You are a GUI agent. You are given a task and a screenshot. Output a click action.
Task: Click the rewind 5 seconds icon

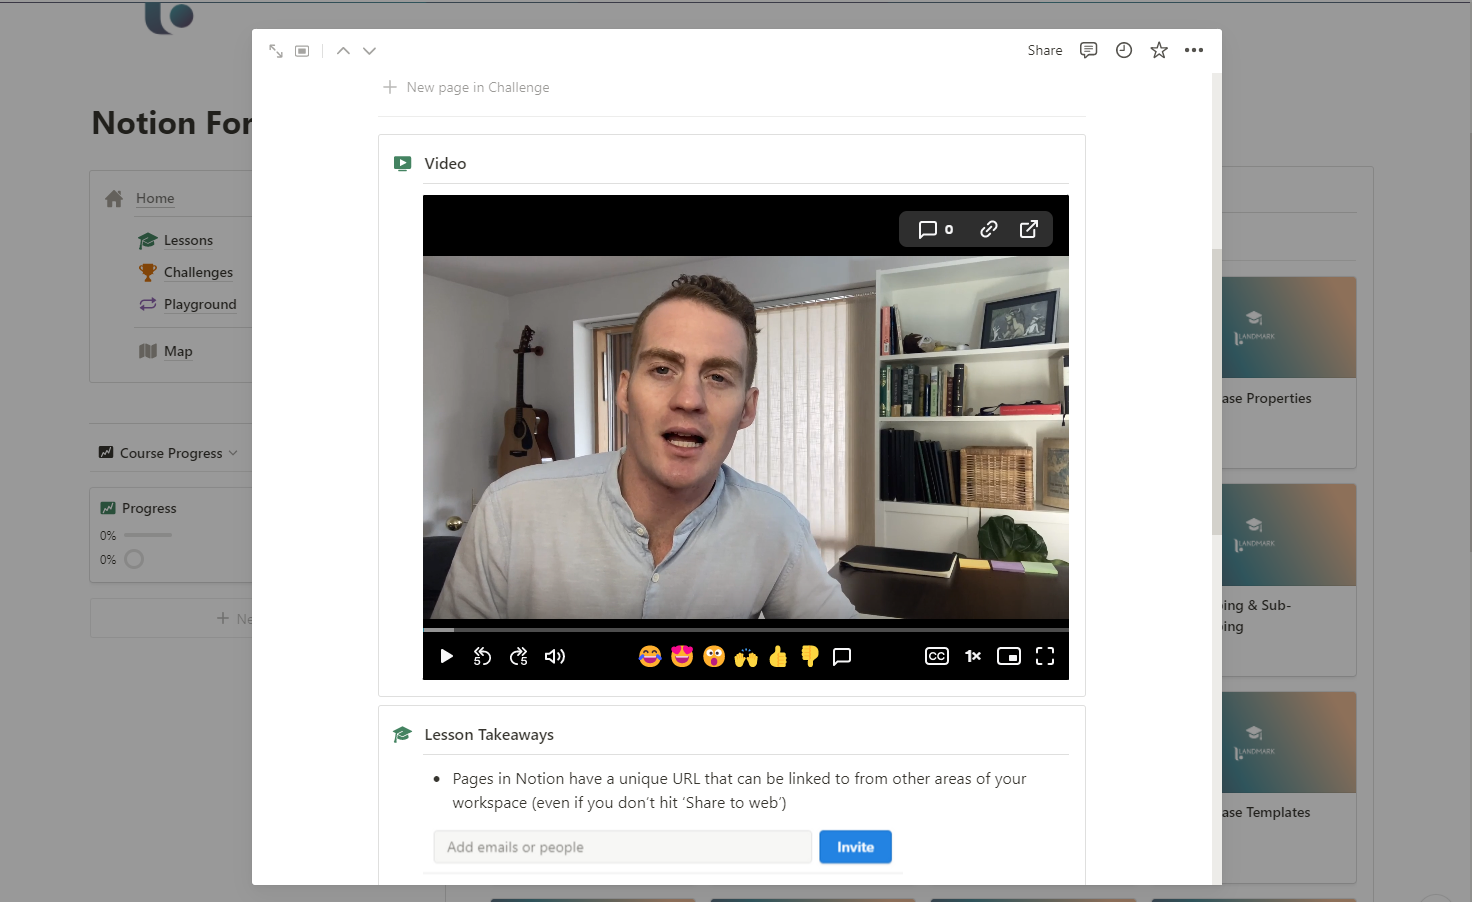pos(482,656)
